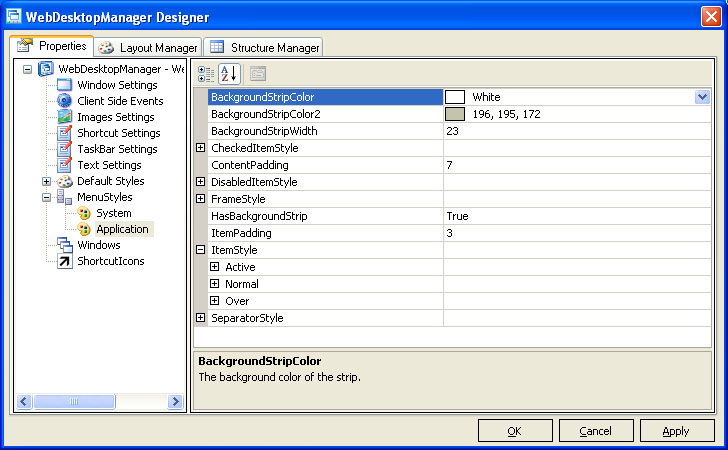Select the System menu style node
The width and height of the screenshot is (728, 450).
coord(113,213)
